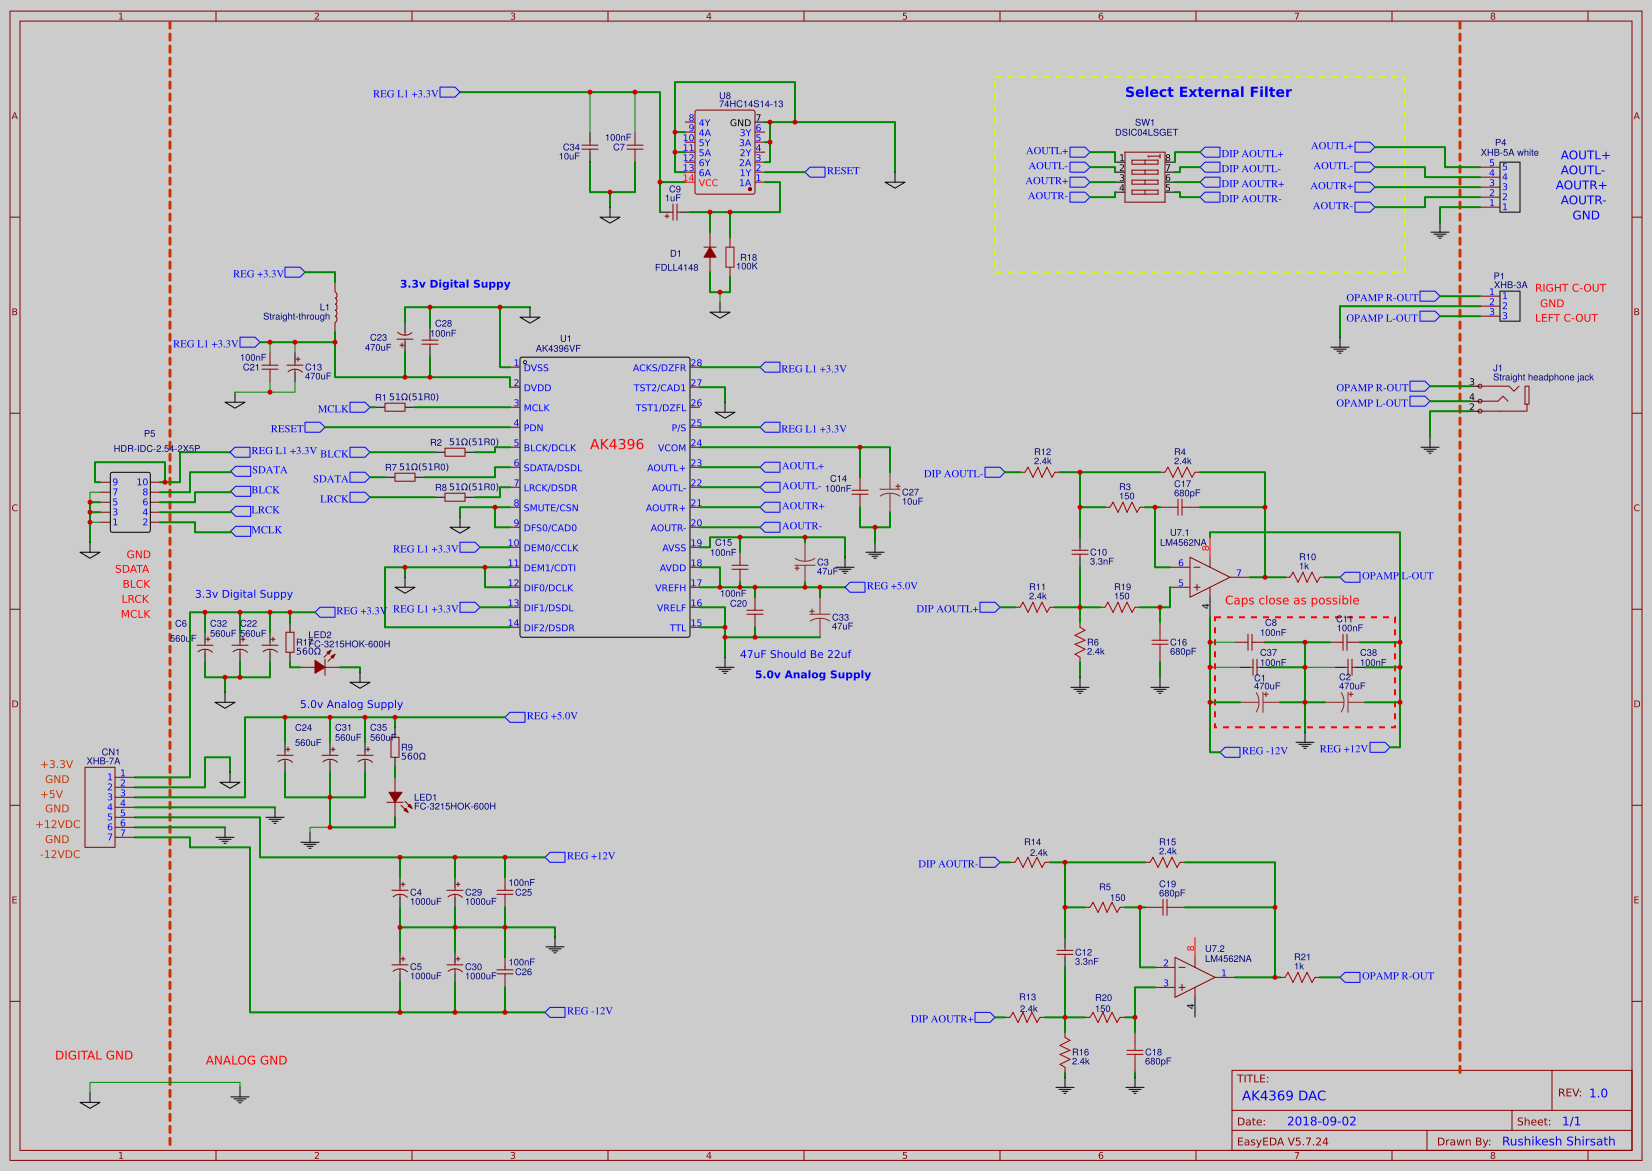Select the D1 FDLL4148 diode symbol

pyautogui.click(x=710, y=252)
